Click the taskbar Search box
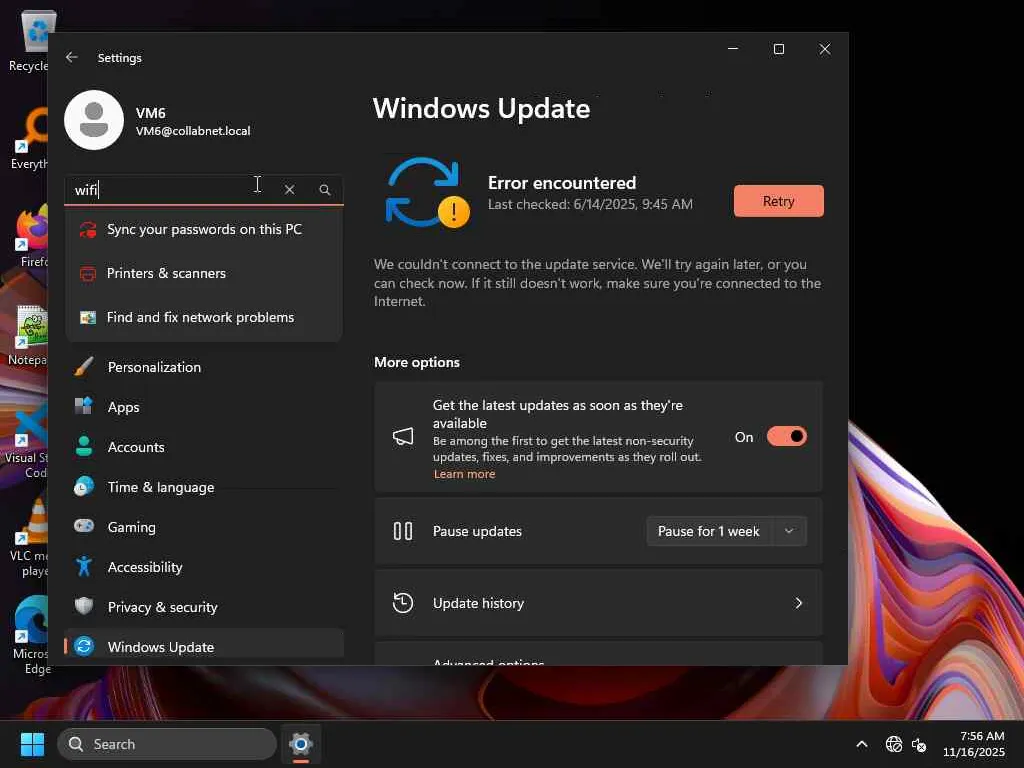This screenshot has height=768, width=1024. 167,744
